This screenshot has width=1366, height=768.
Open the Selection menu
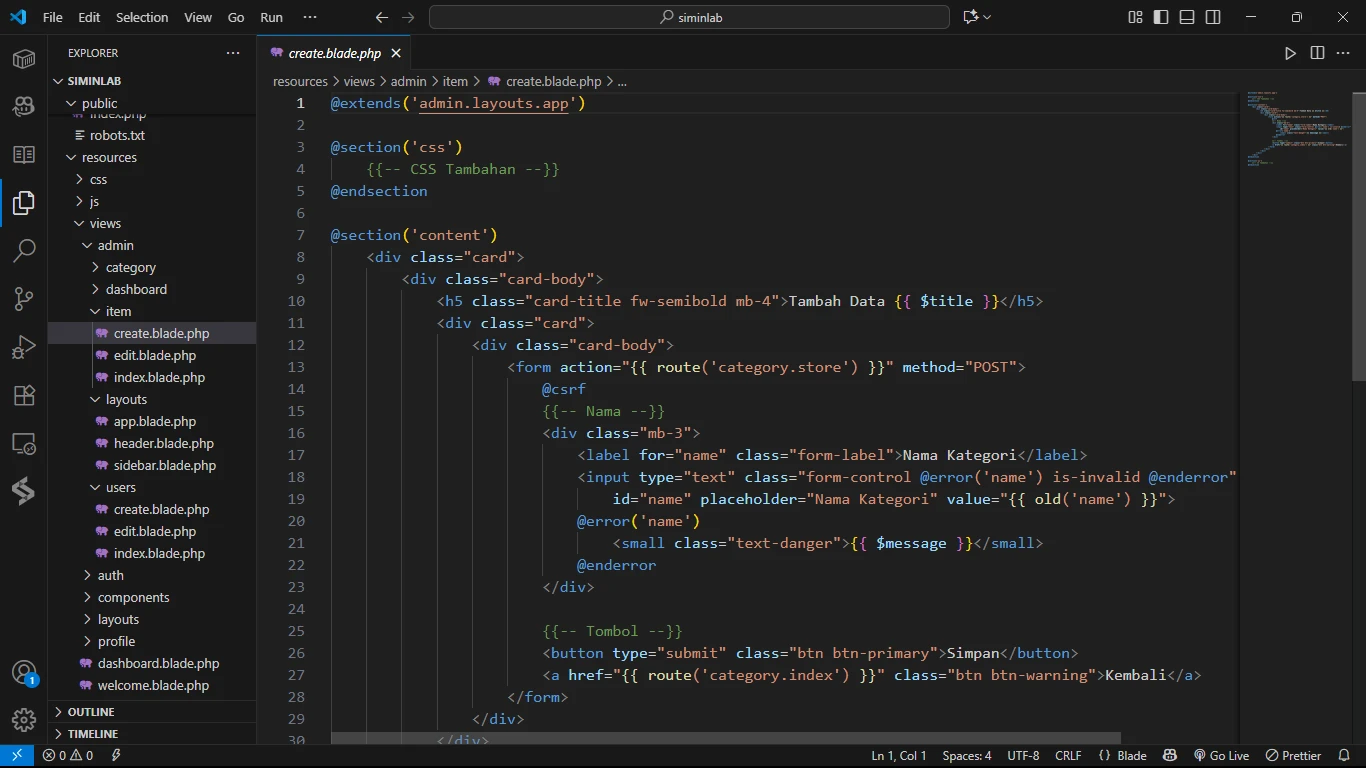tap(142, 17)
